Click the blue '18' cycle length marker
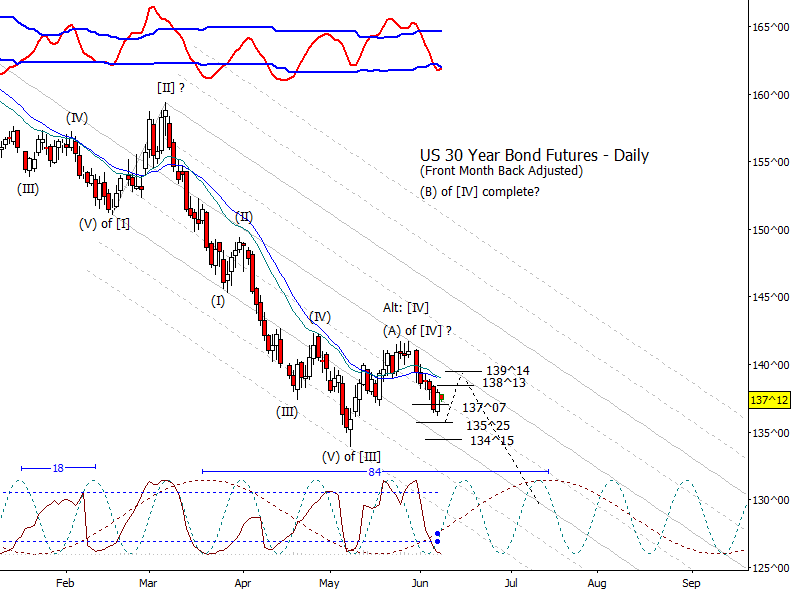Image resolution: width=800 pixels, height=608 pixels. pyautogui.click(x=58, y=468)
